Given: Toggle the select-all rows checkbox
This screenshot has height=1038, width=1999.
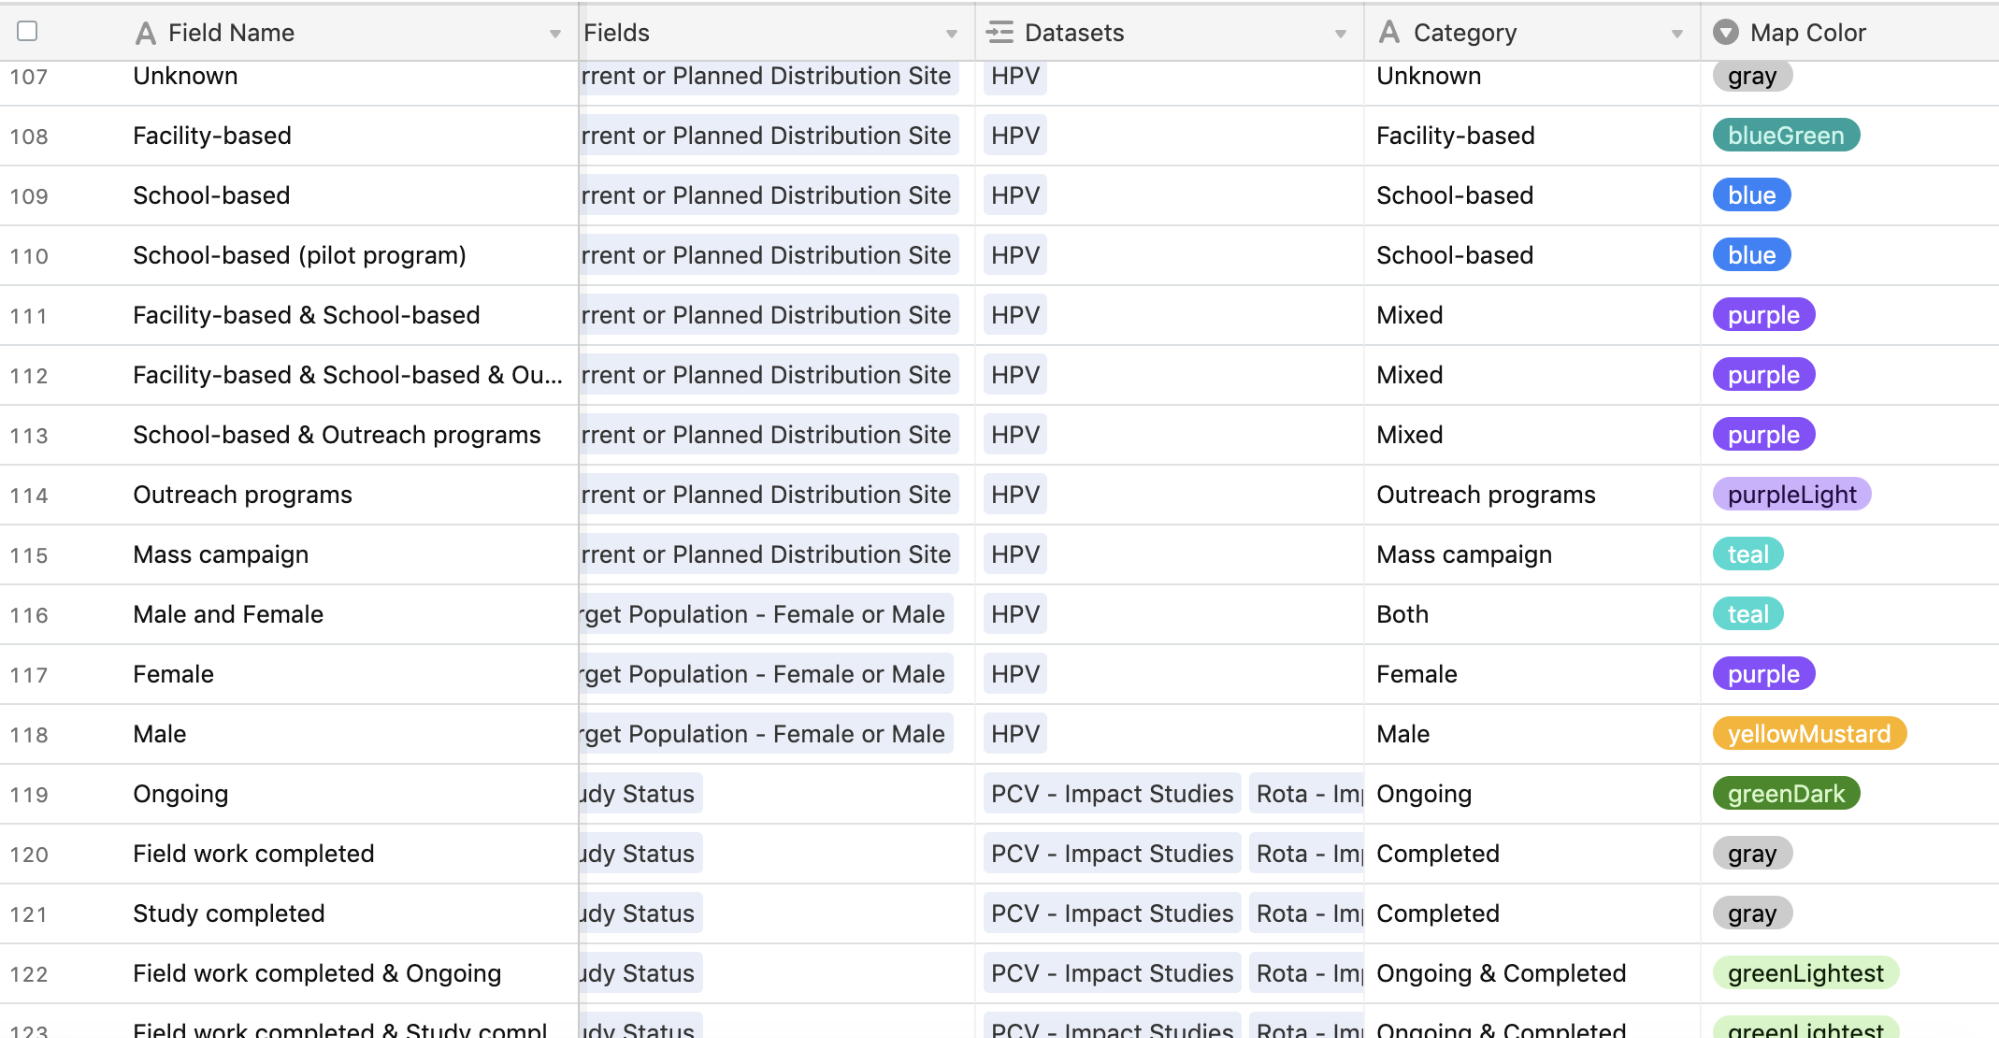Looking at the screenshot, I should point(28,31).
